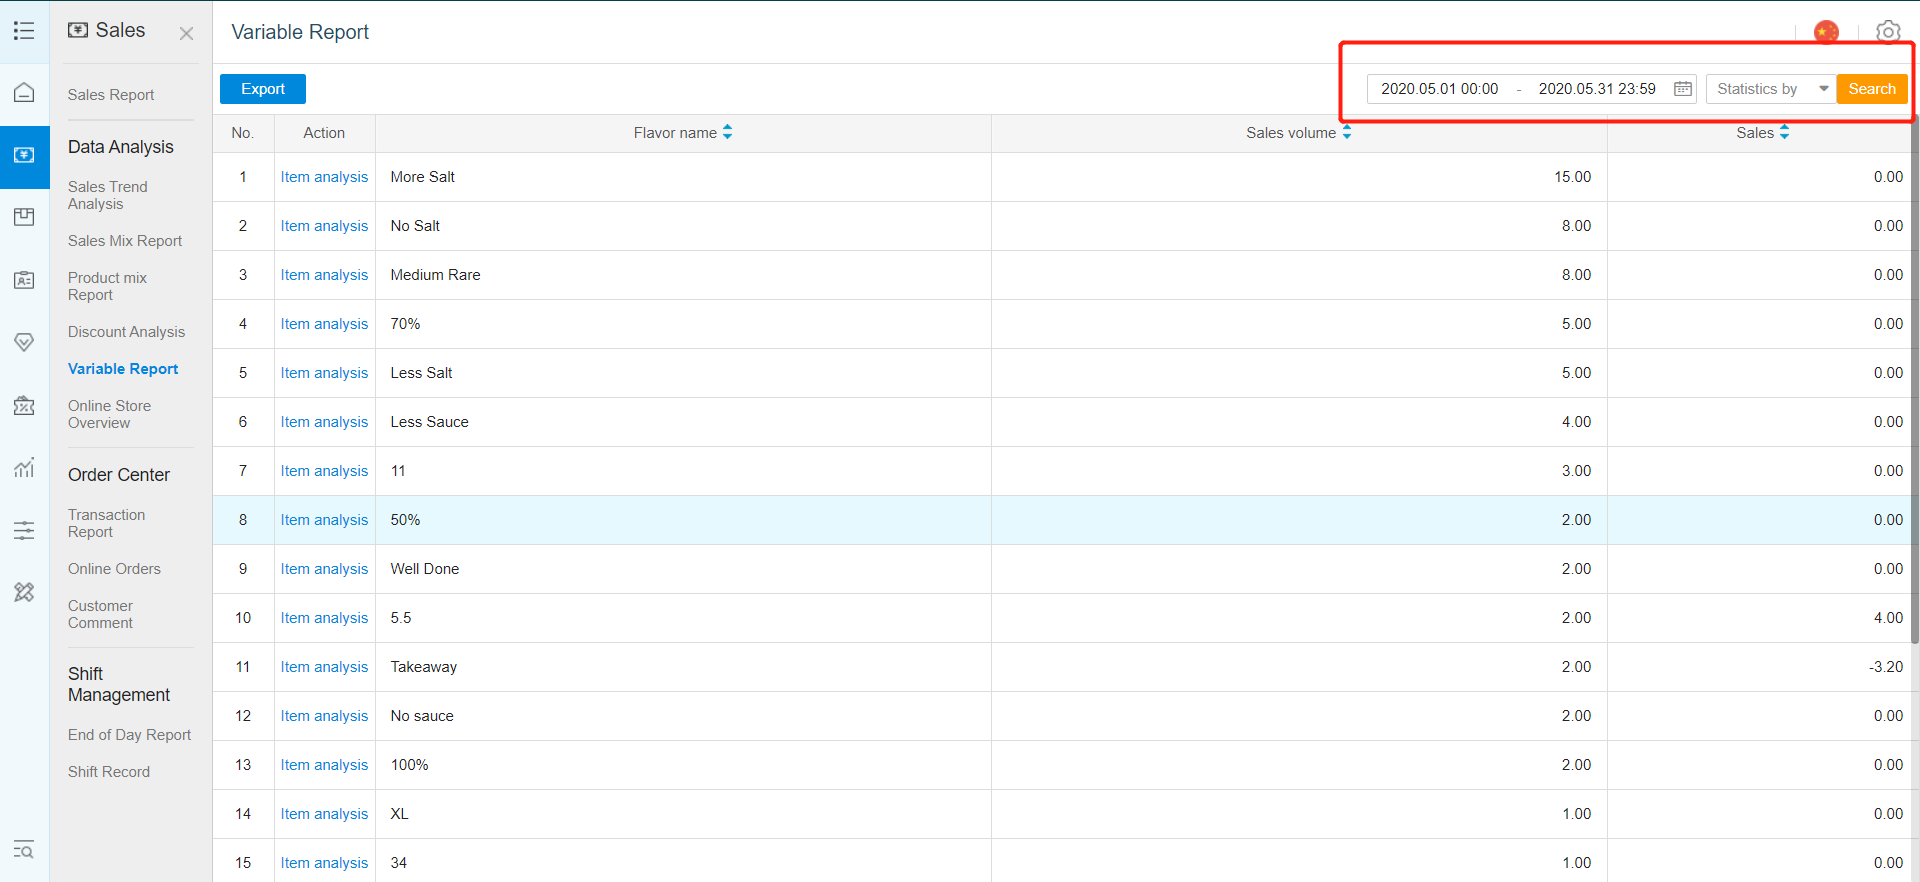Image resolution: width=1920 pixels, height=882 pixels.
Task: Close the Sales panel with X icon
Action: click(186, 33)
